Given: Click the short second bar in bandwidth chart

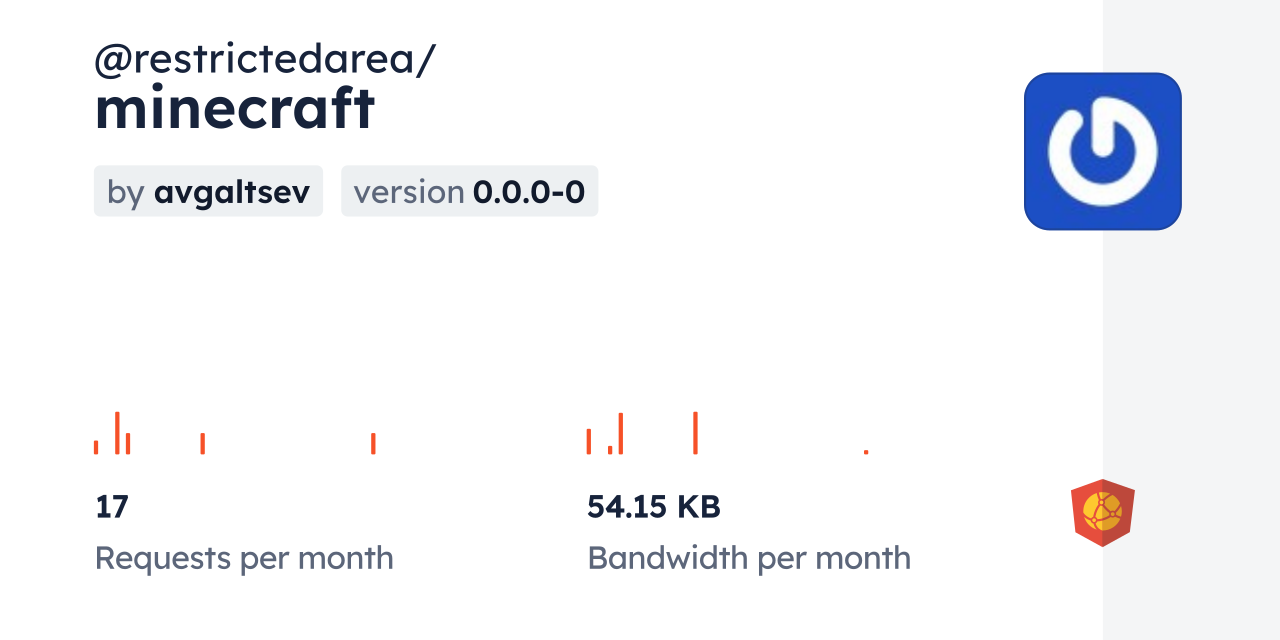Looking at the screenshot, I should click(610, 449).
